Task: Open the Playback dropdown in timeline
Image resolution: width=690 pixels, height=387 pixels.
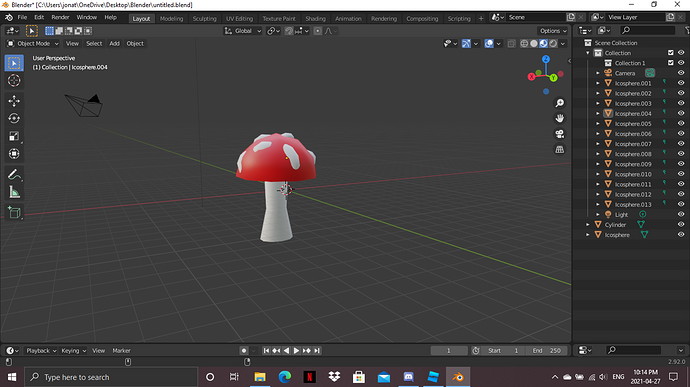Action: 41,350
